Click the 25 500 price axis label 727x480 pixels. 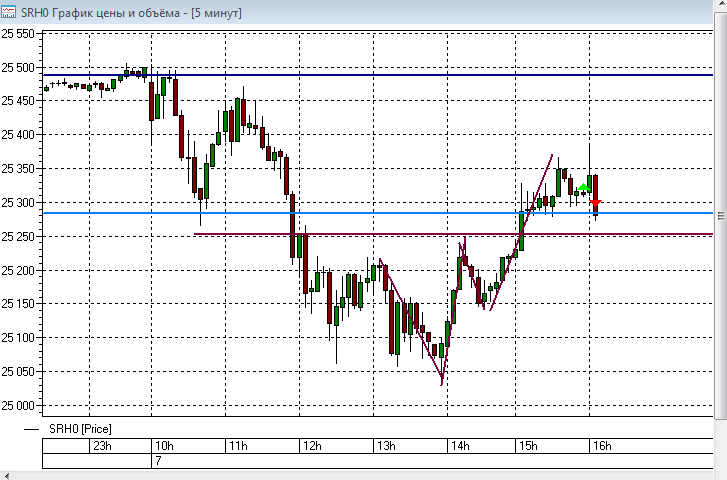(18, 68)
